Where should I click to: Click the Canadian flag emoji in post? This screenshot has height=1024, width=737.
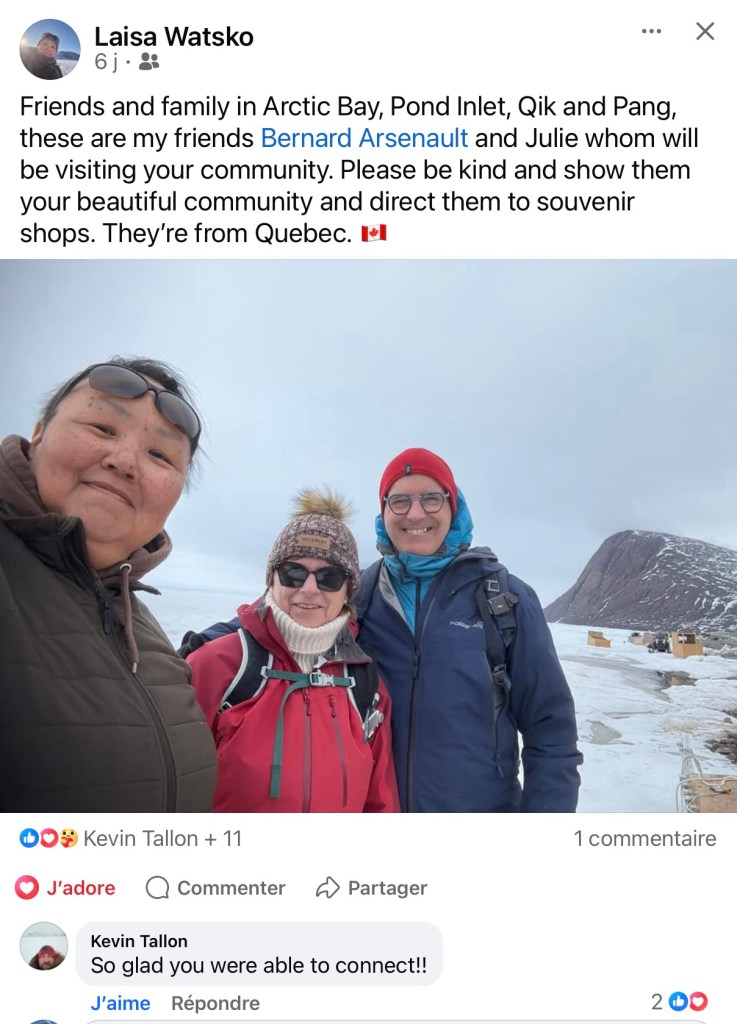tap(374, 233)
